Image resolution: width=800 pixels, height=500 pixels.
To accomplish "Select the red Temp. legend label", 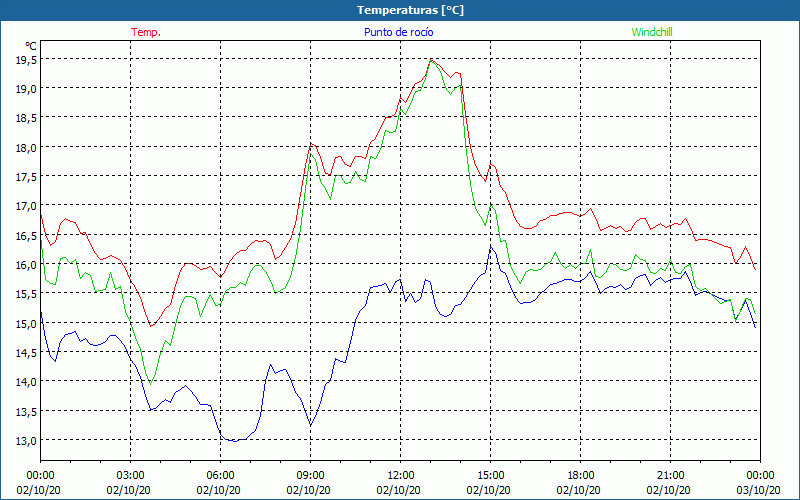I will pos(146,32).
